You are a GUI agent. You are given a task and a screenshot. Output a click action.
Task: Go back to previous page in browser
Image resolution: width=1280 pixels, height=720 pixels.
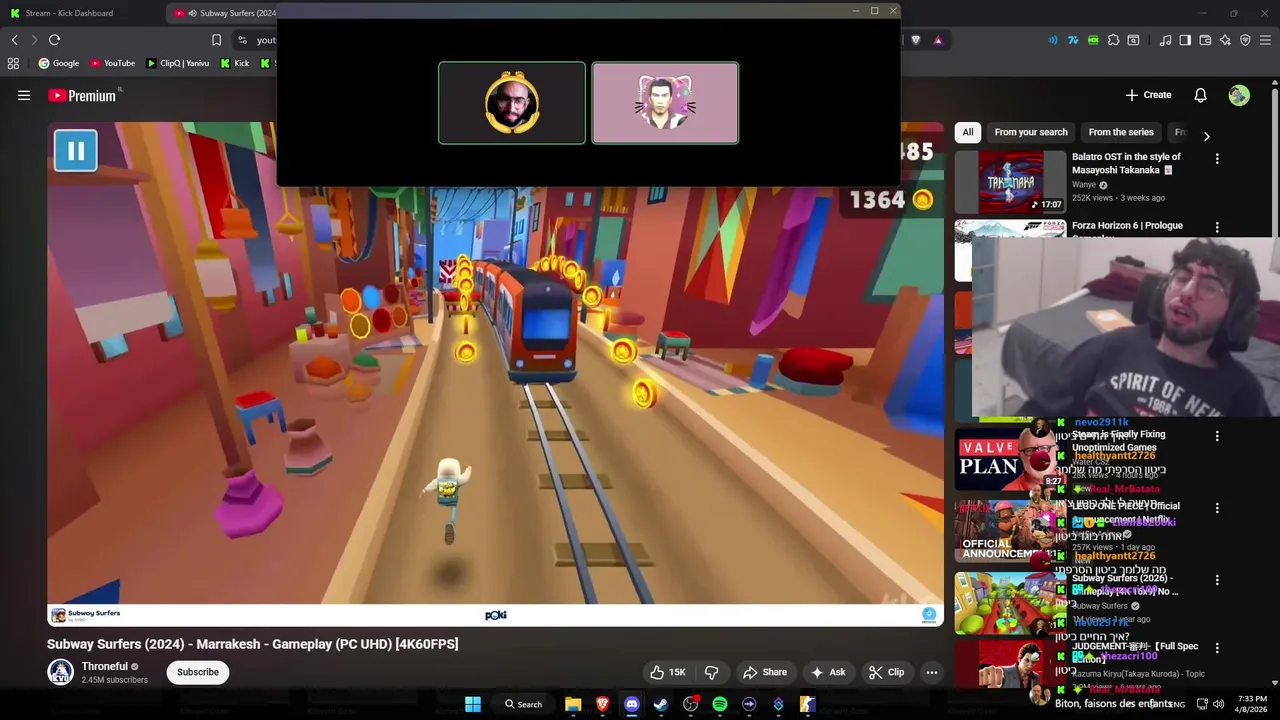tap(15, 40)
